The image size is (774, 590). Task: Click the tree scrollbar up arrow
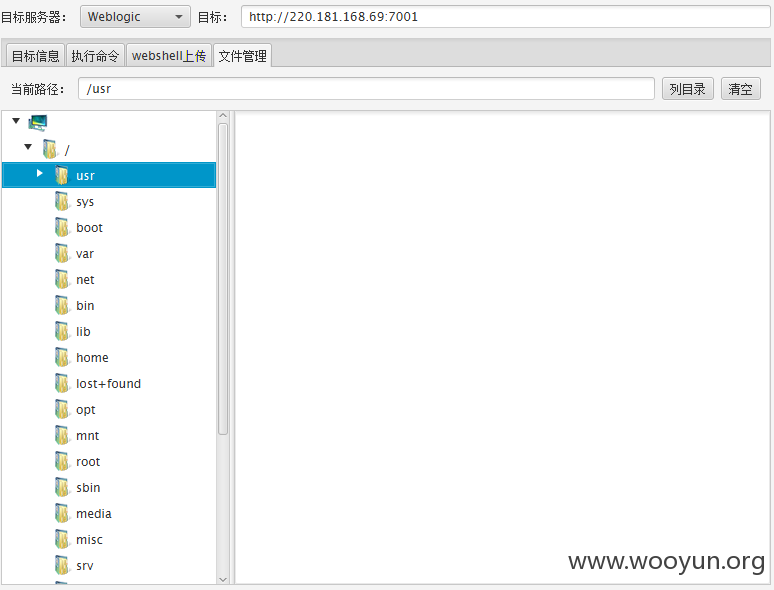(x=223, y=116)
